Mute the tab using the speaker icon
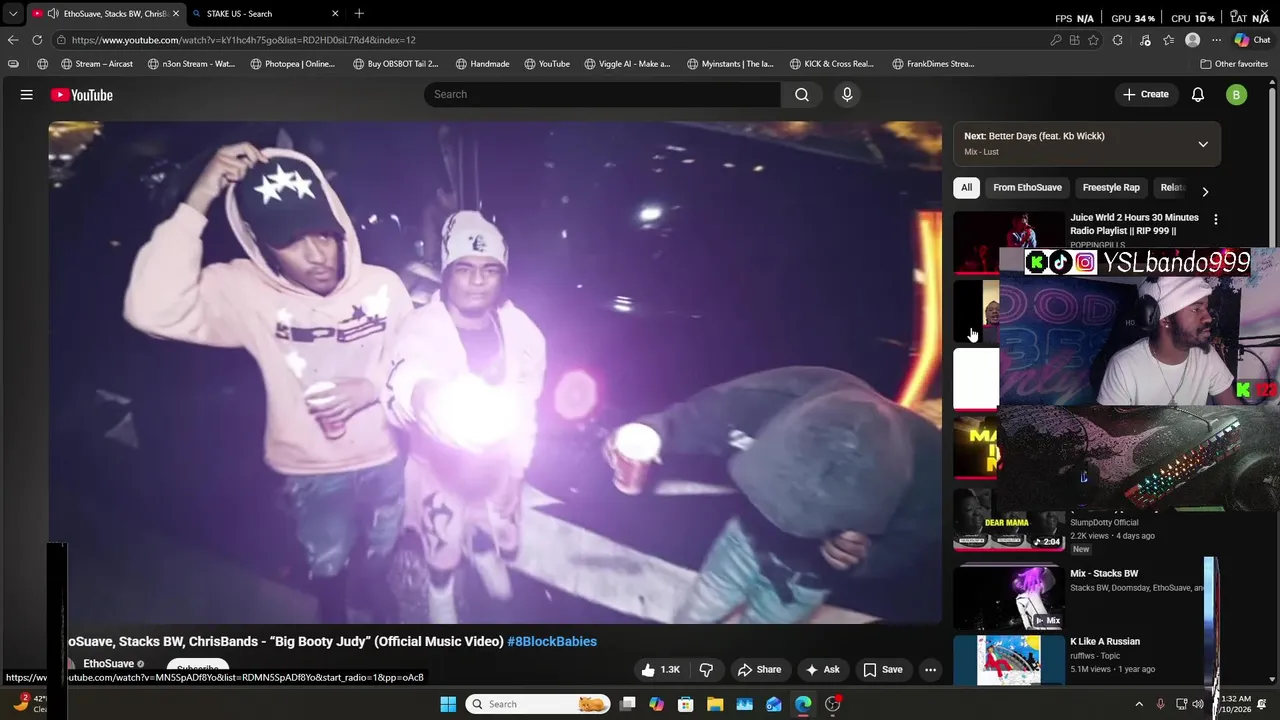This screenshot has height=720, width=1280. pyautogui.click(x=52, y=14)
